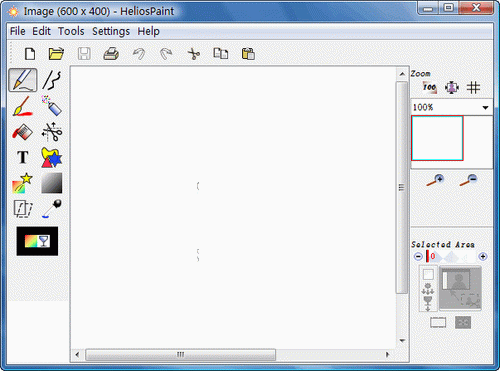Choose the Gradient tool

point(52,183)
